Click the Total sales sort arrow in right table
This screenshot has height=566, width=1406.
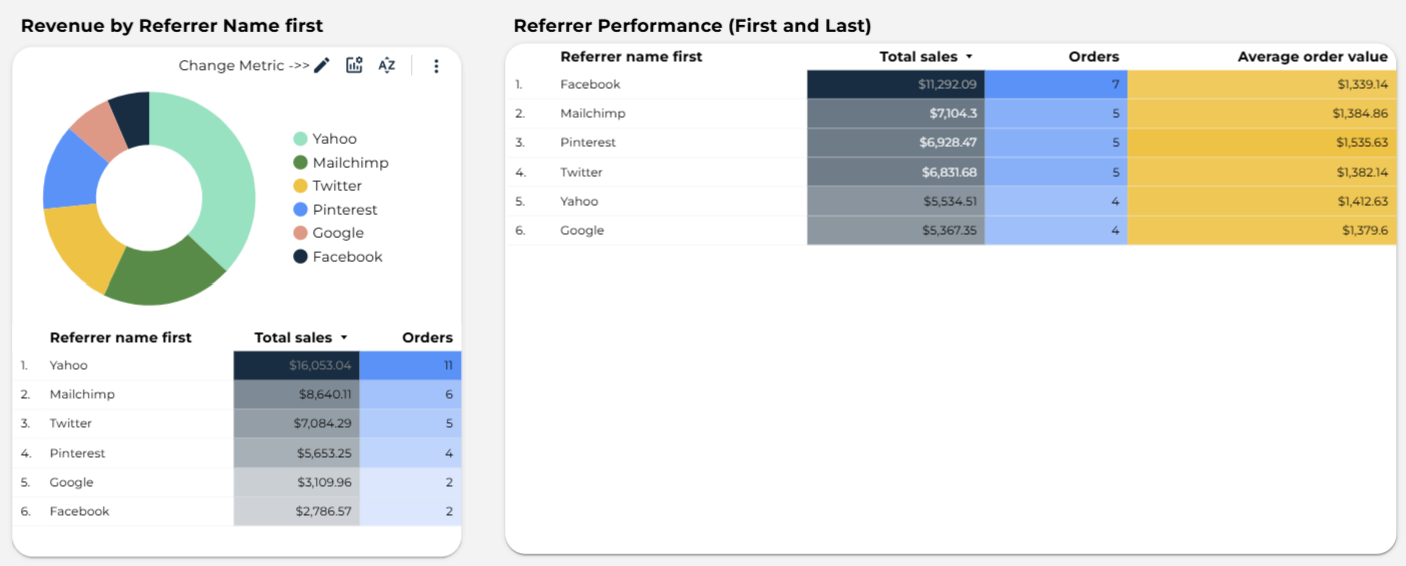pos(969,58)
